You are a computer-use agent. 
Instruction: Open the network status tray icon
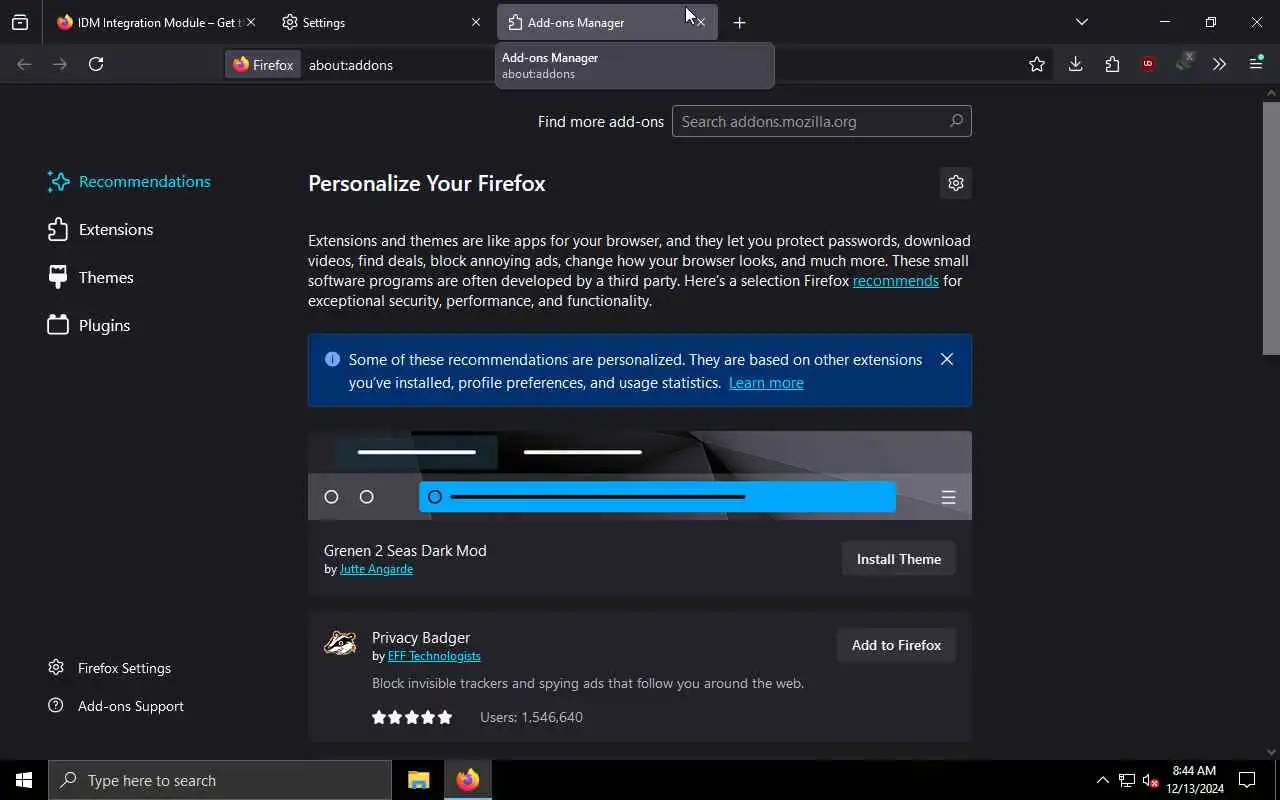(x=1127, y=780)
